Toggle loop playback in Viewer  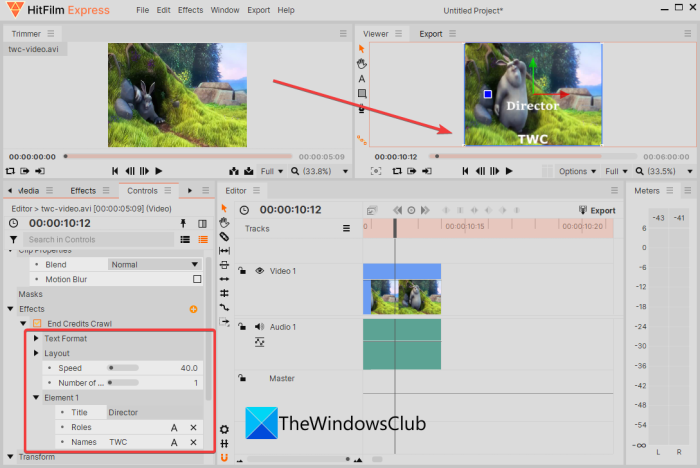click(396, 171)
